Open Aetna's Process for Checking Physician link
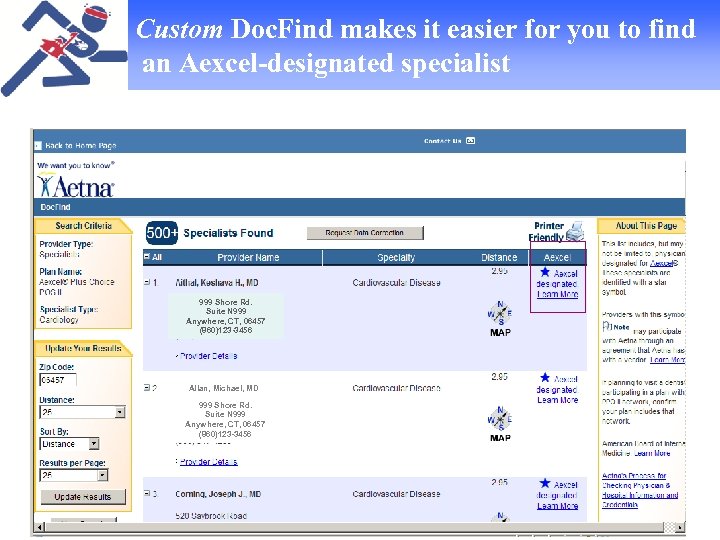Image resolution: width=720 pixels, height=540 pixels. 640,490
